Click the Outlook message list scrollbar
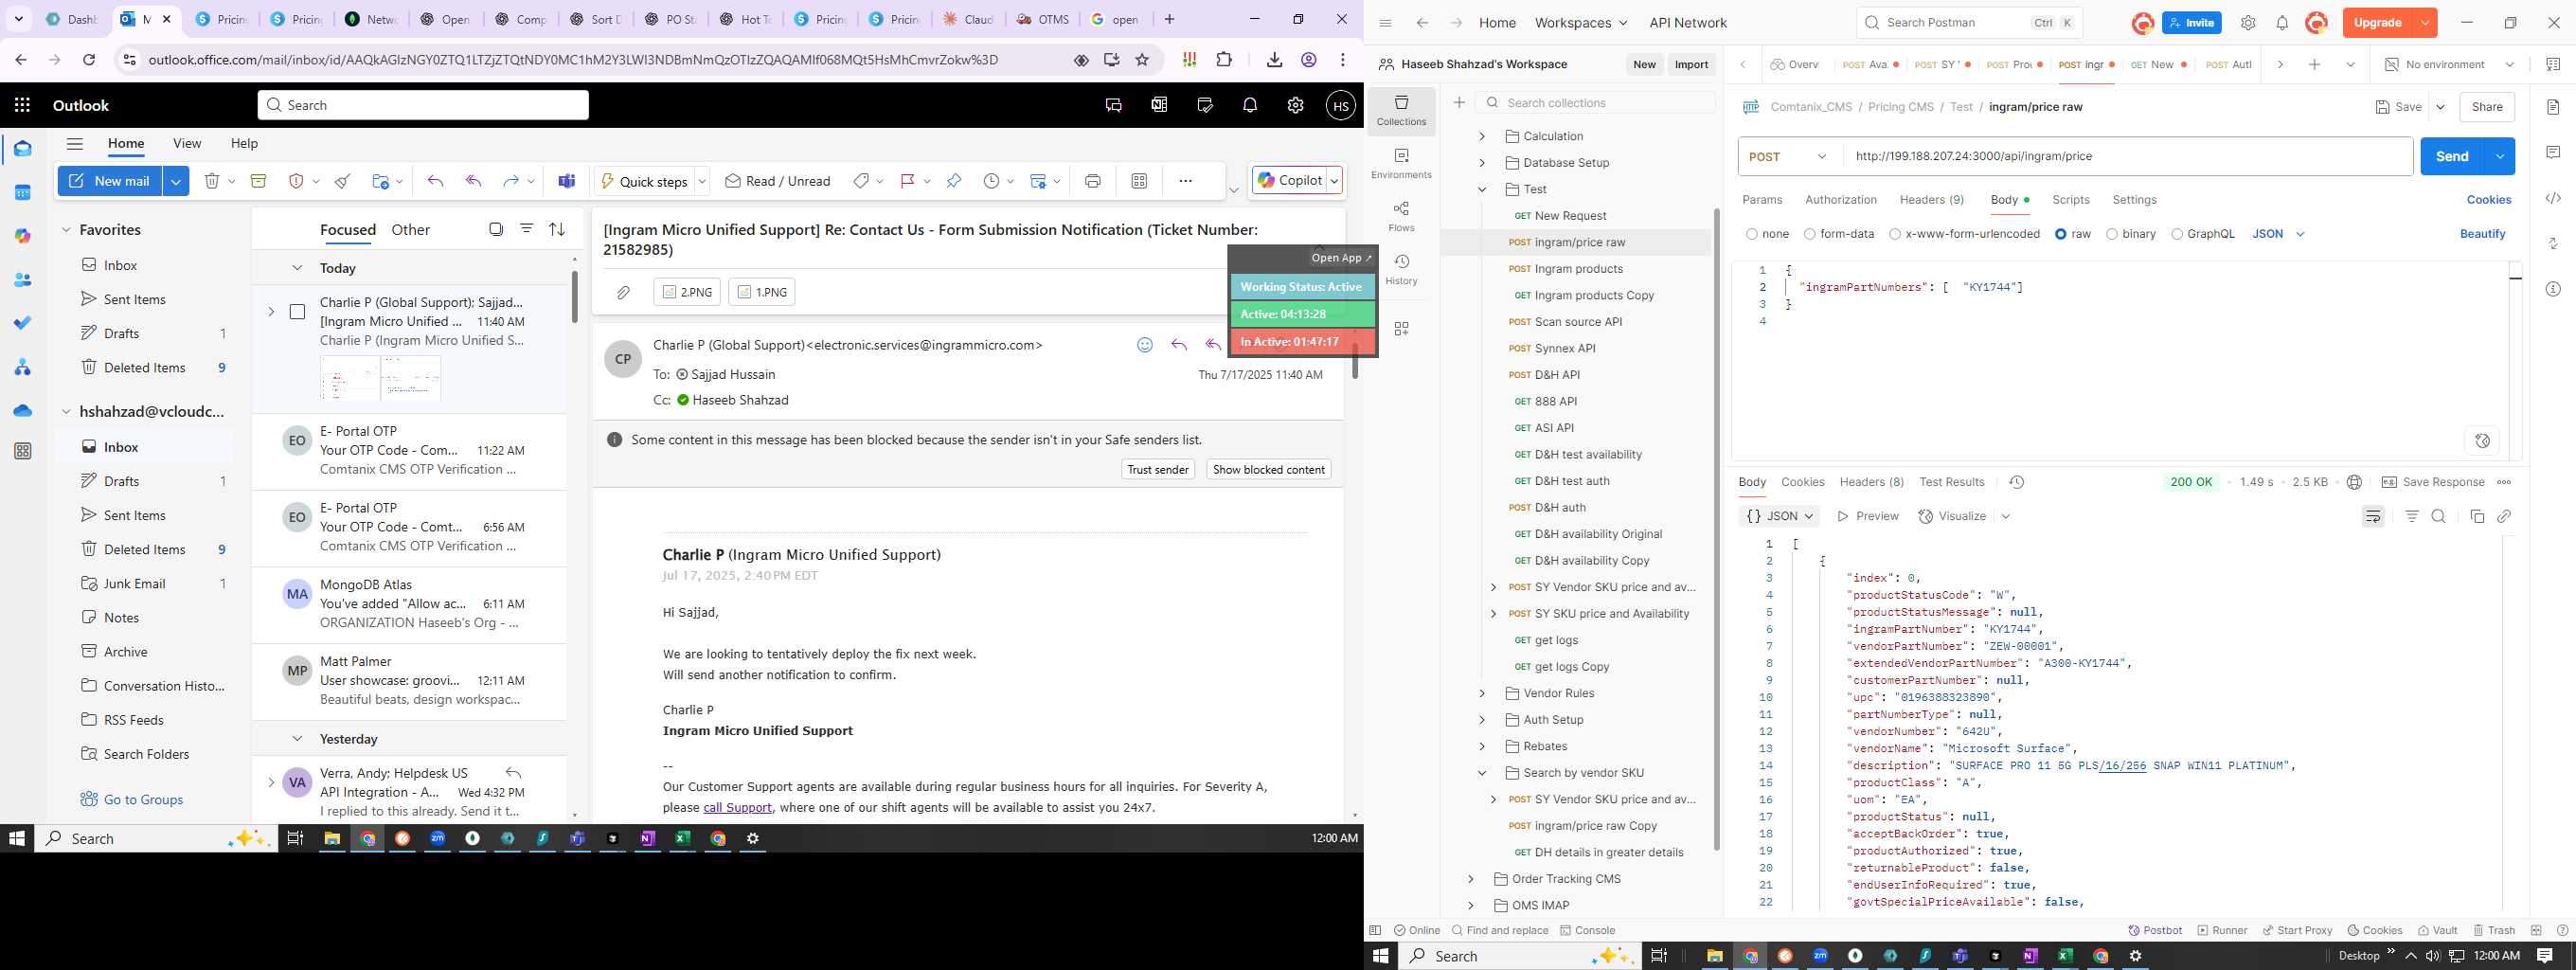The width and height of the screenshot is (2576, 970). [x=574, y=296]
